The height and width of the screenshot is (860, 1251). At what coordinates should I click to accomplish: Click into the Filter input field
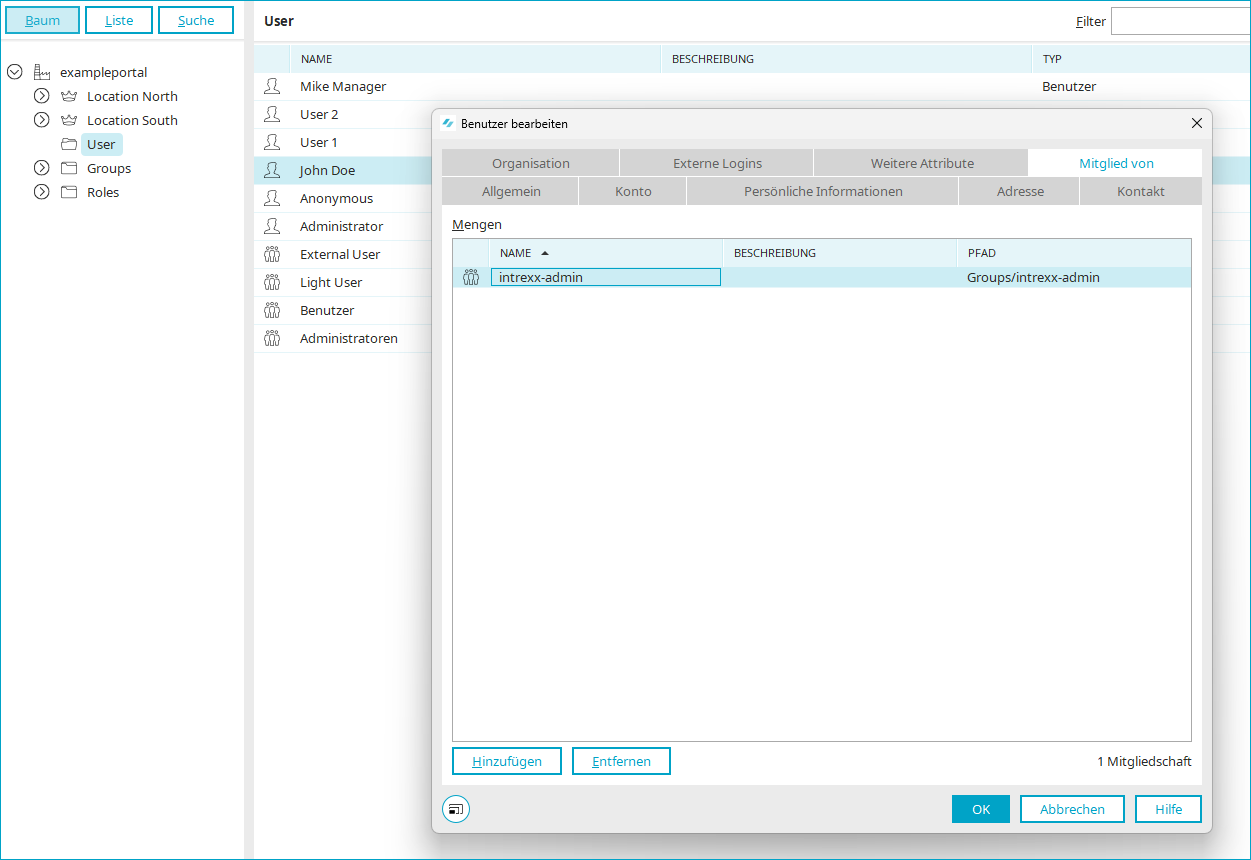click(1180, 21)
